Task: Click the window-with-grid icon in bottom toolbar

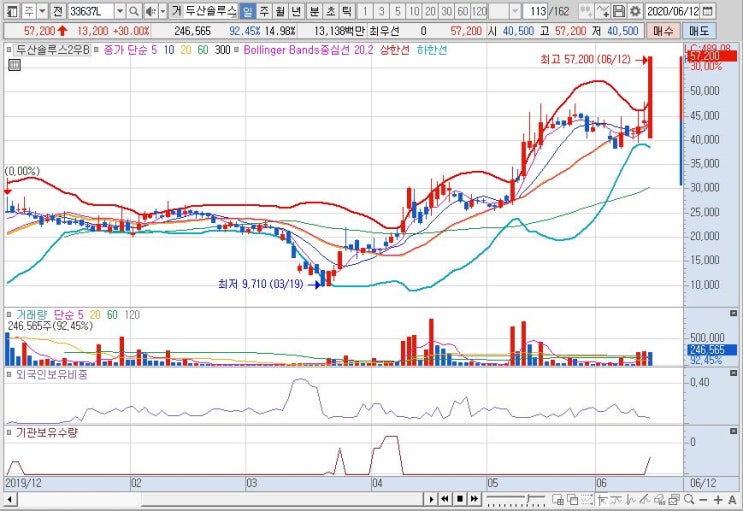Action: (x=558, y=500)
